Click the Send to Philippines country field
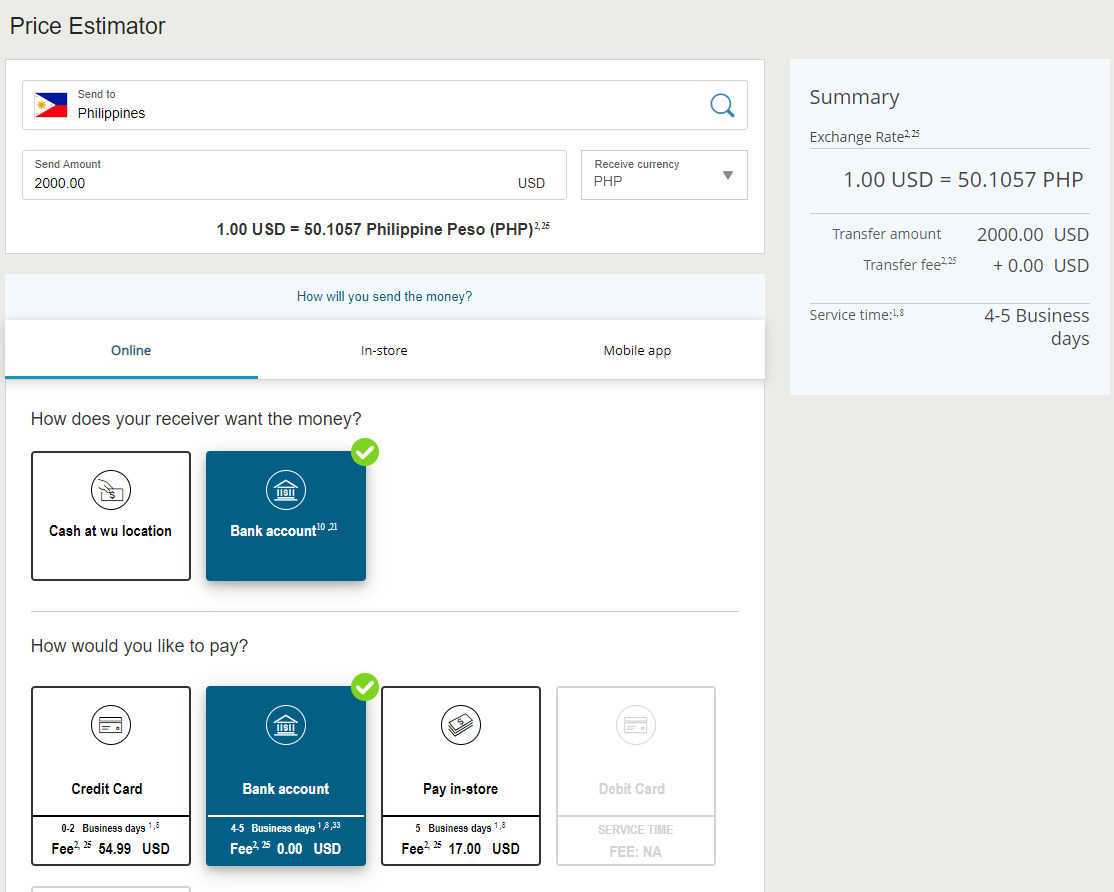The width and height of the screenshot is (1114, 892). 384,105
